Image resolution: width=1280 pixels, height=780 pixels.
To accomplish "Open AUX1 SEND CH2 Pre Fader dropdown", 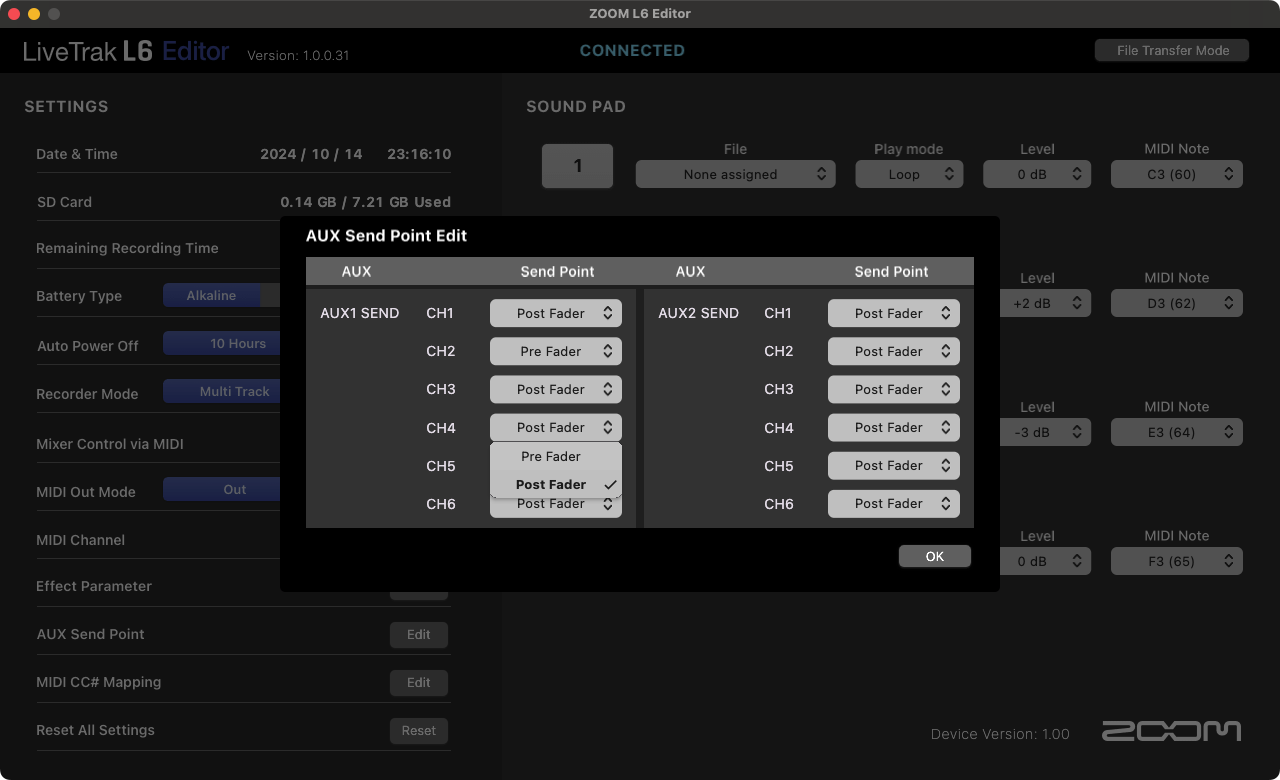I will click(x=556, y=351).
